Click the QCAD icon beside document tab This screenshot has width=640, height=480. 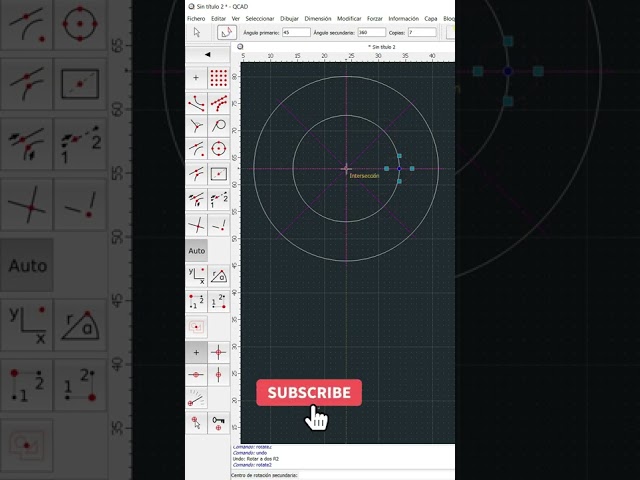click(240, 47)
